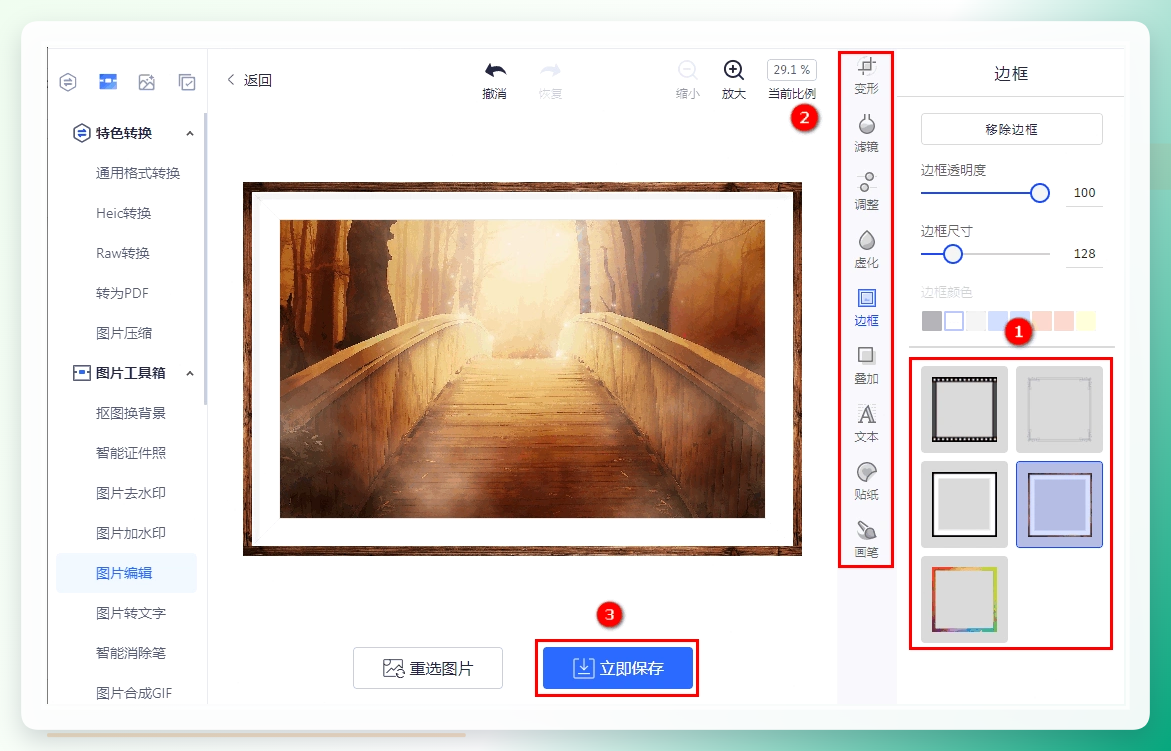Open the 贴纸 sticker tool
Viewport: 1171px width, 751px height.
point(866,481)
